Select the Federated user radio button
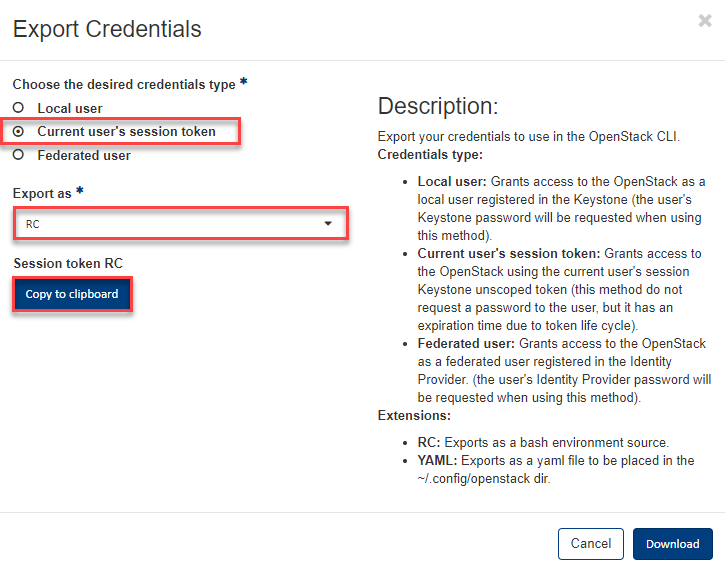The image size is (725, 571). coord(17,155)
